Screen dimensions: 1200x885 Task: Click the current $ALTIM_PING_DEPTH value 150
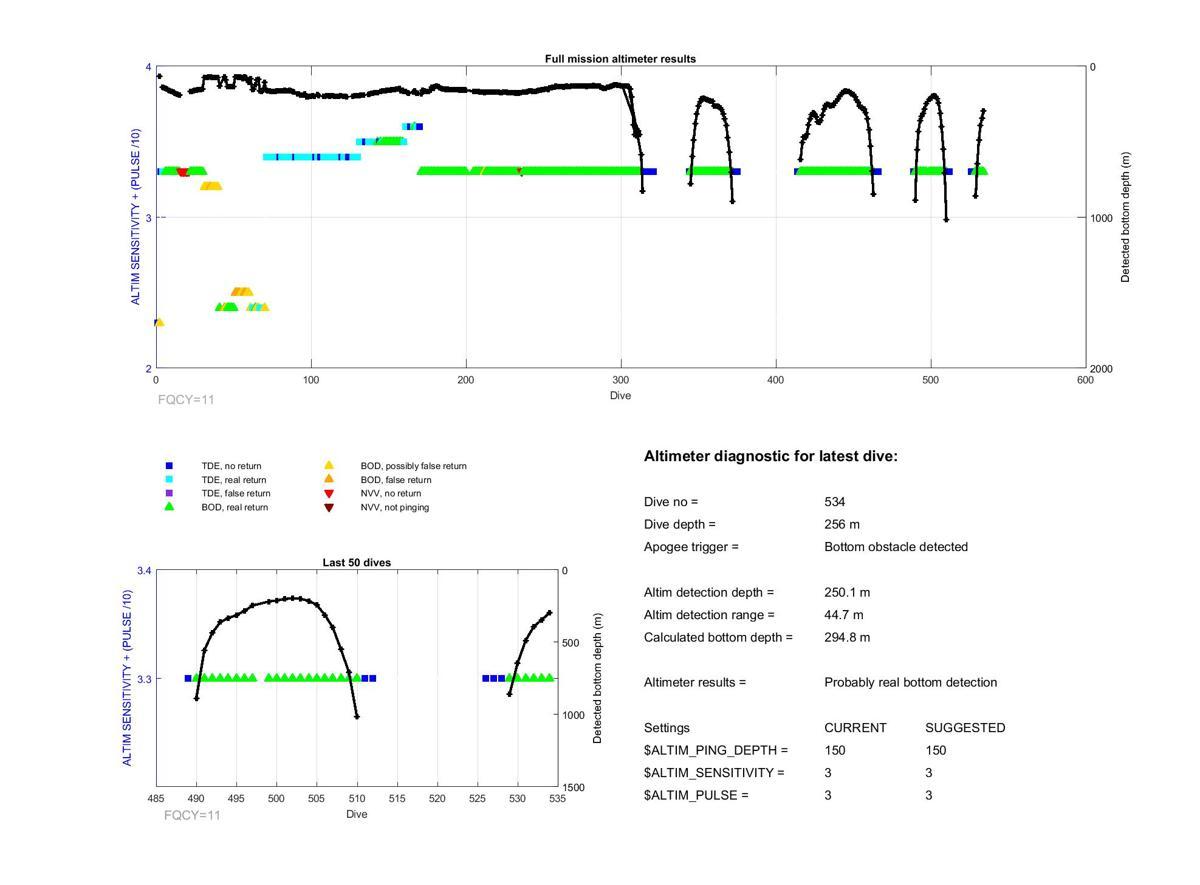[835, 751]
